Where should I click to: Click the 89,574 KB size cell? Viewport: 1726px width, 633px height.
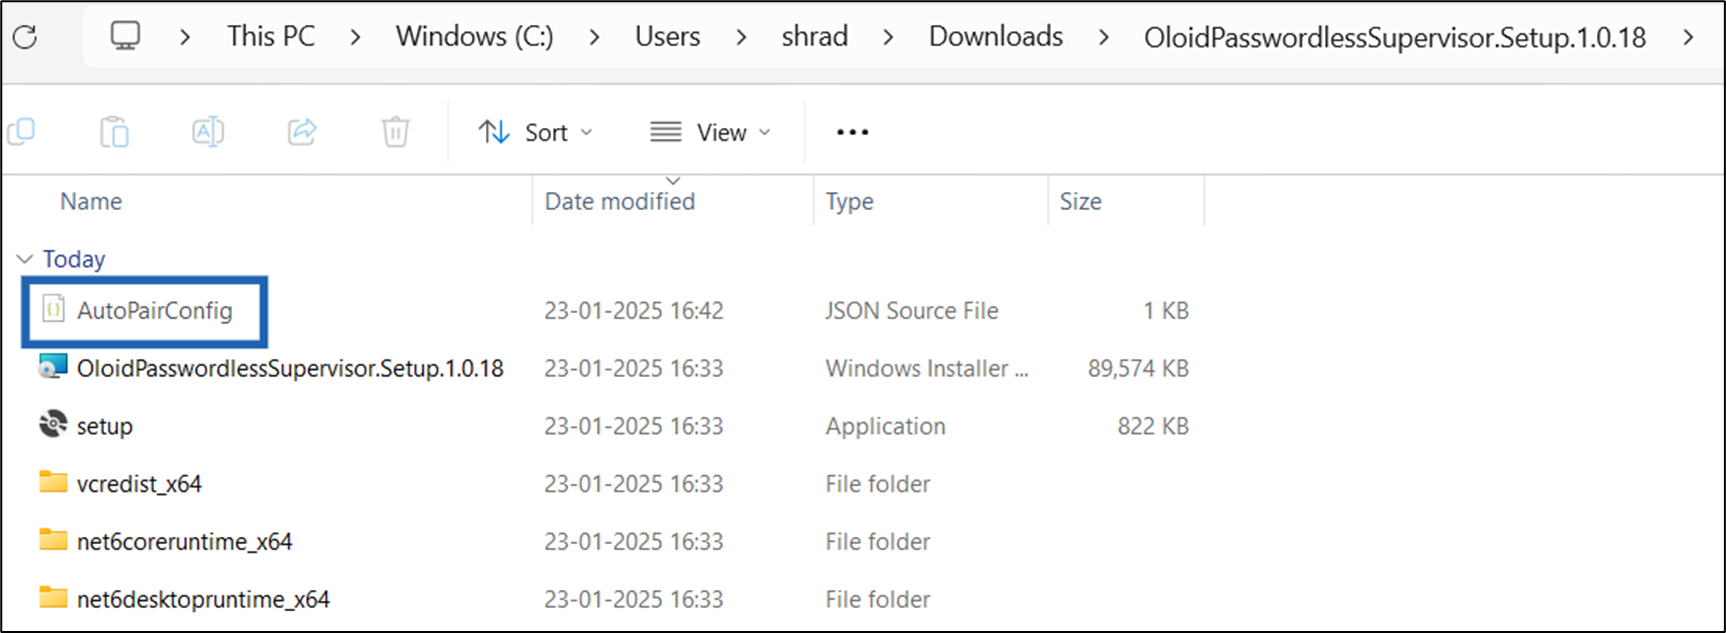pyautogui.click(x=1138, y=368)
